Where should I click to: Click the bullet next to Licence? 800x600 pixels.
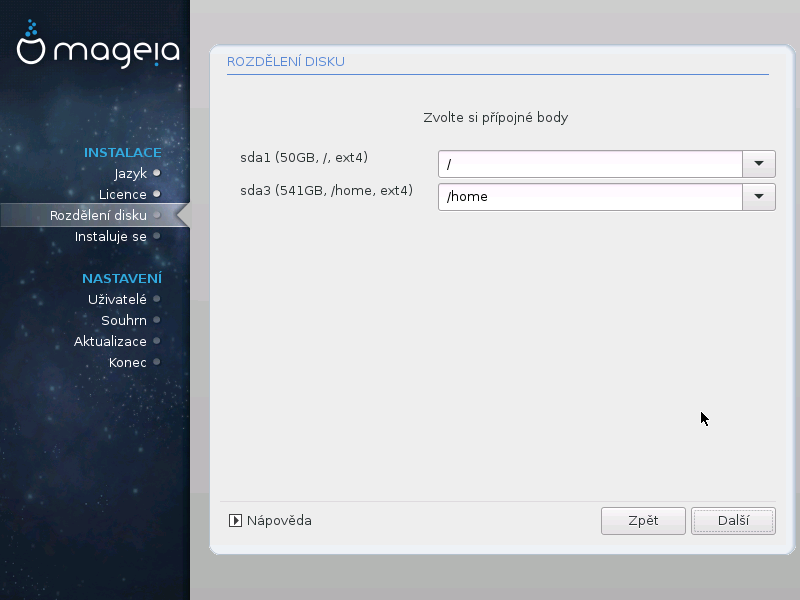coord(157,194)
